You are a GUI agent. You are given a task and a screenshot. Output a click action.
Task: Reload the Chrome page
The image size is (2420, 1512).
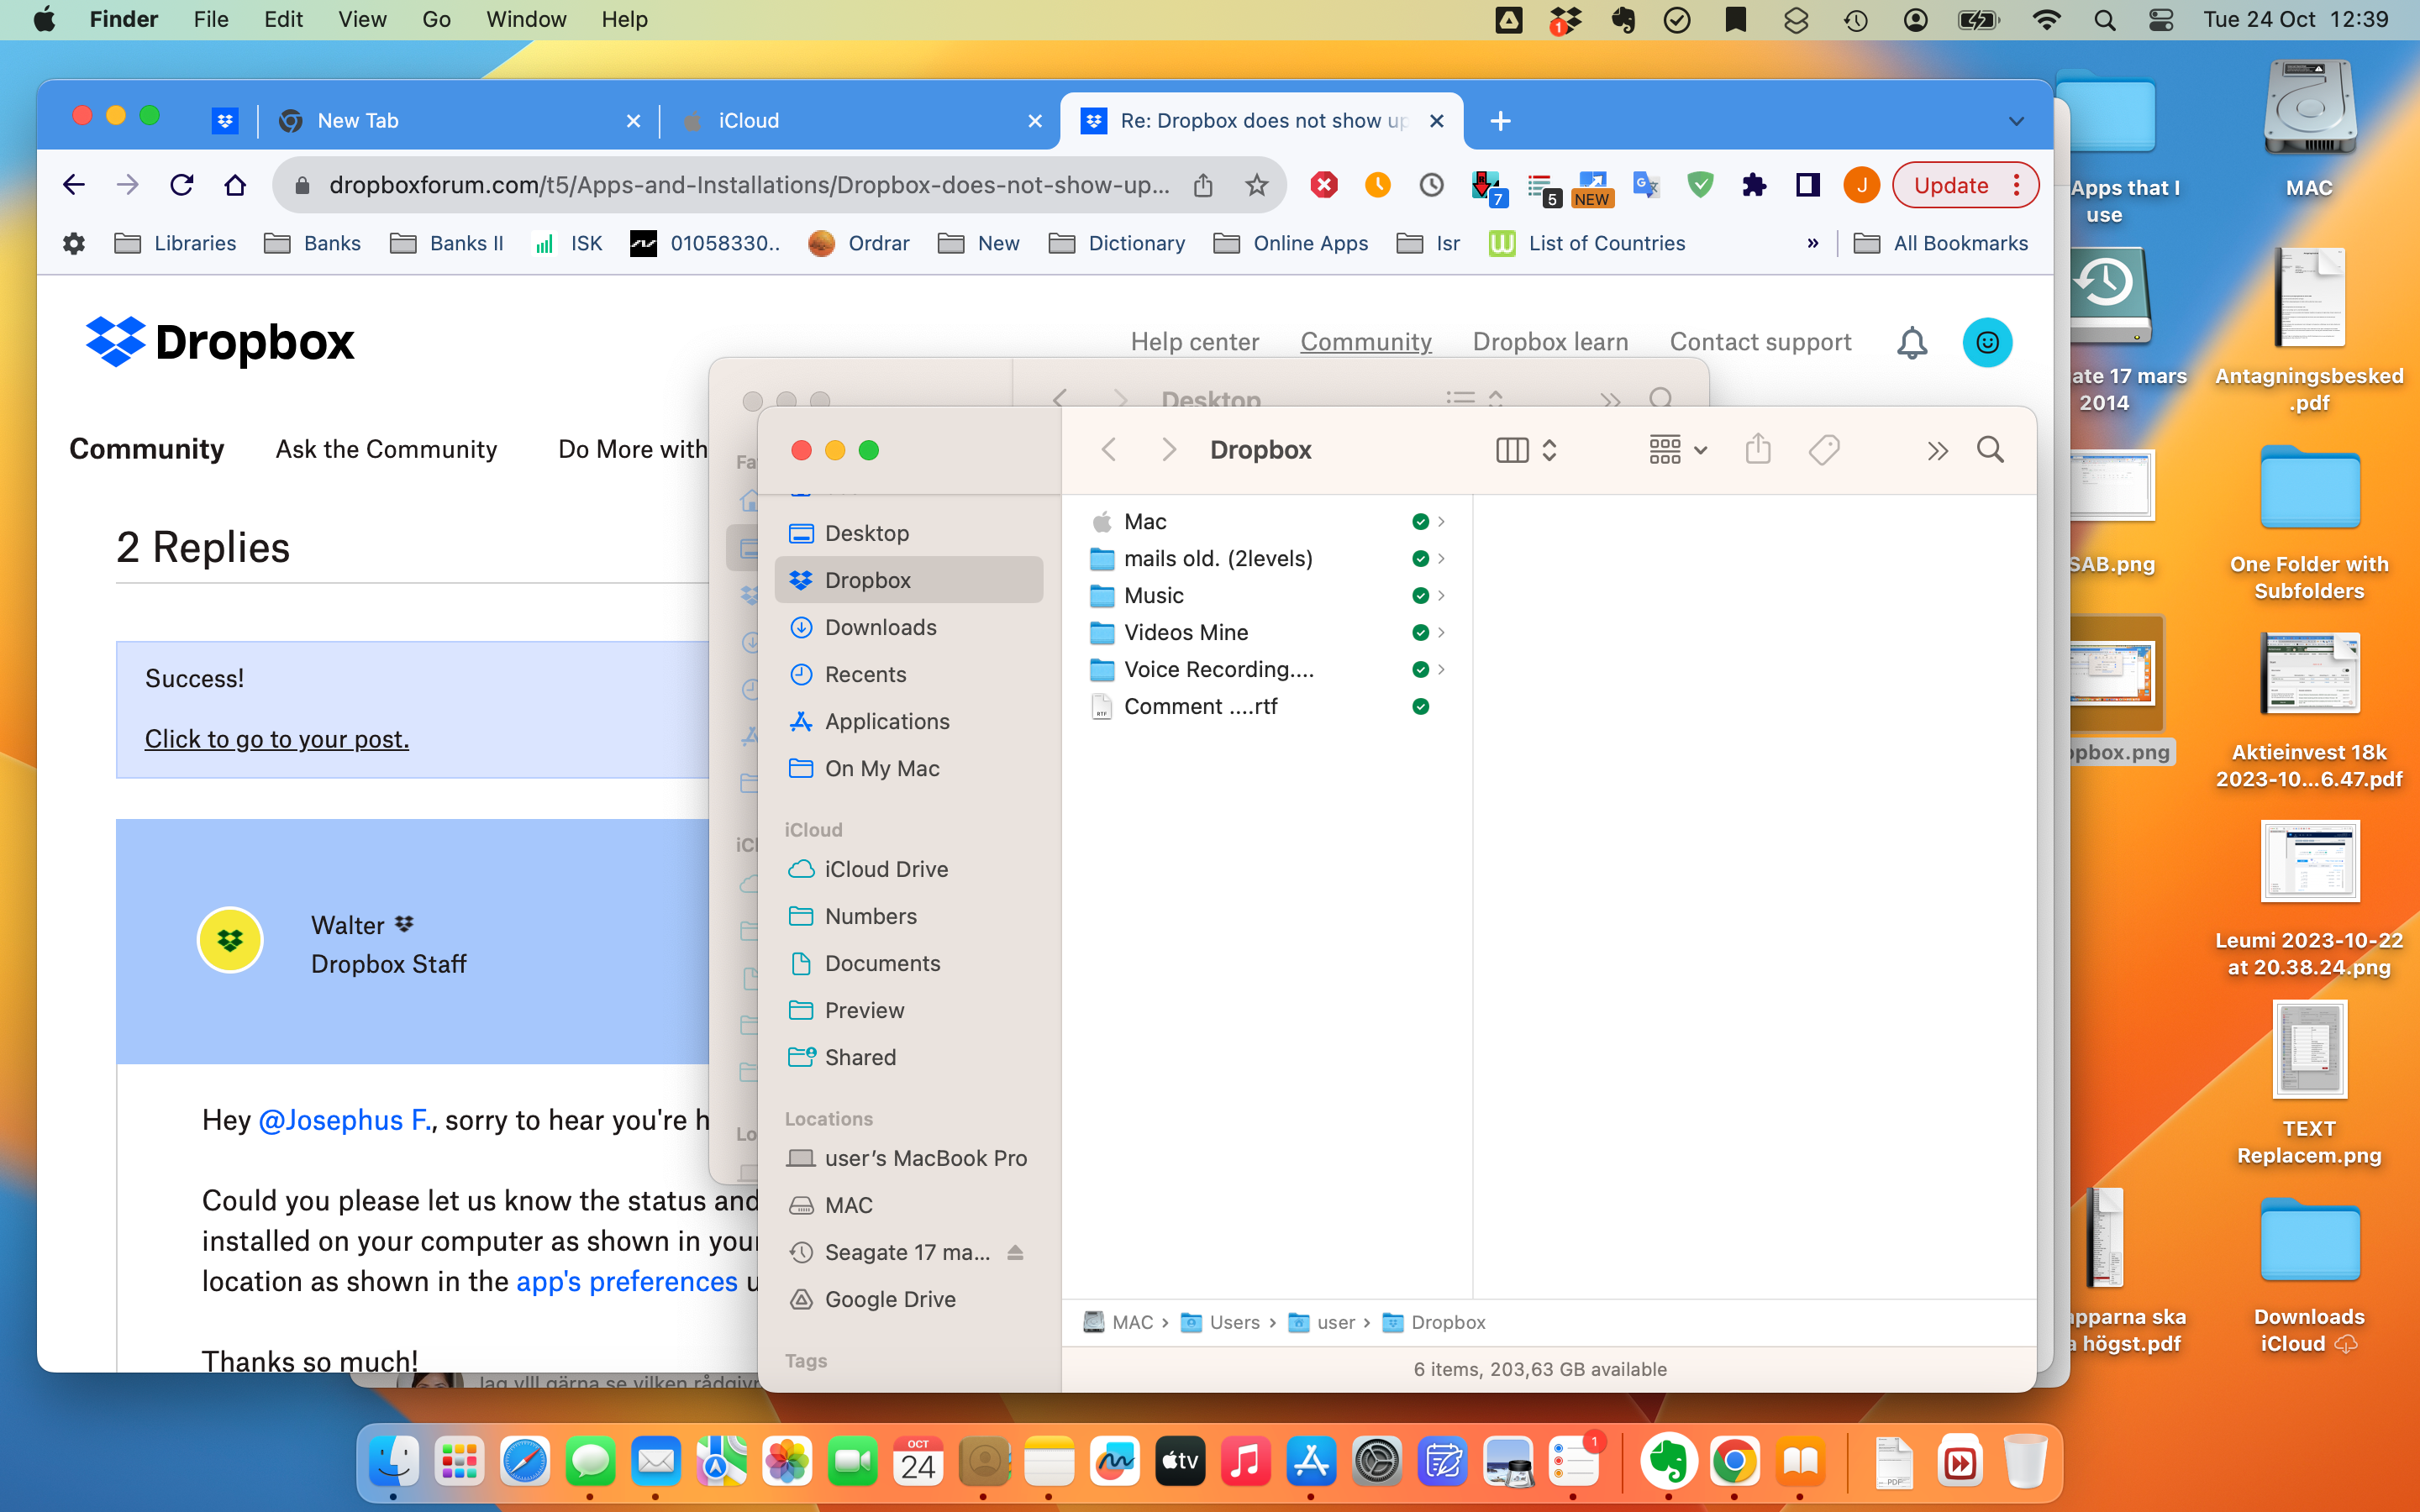pyautogui.click(x=181, y=185)
